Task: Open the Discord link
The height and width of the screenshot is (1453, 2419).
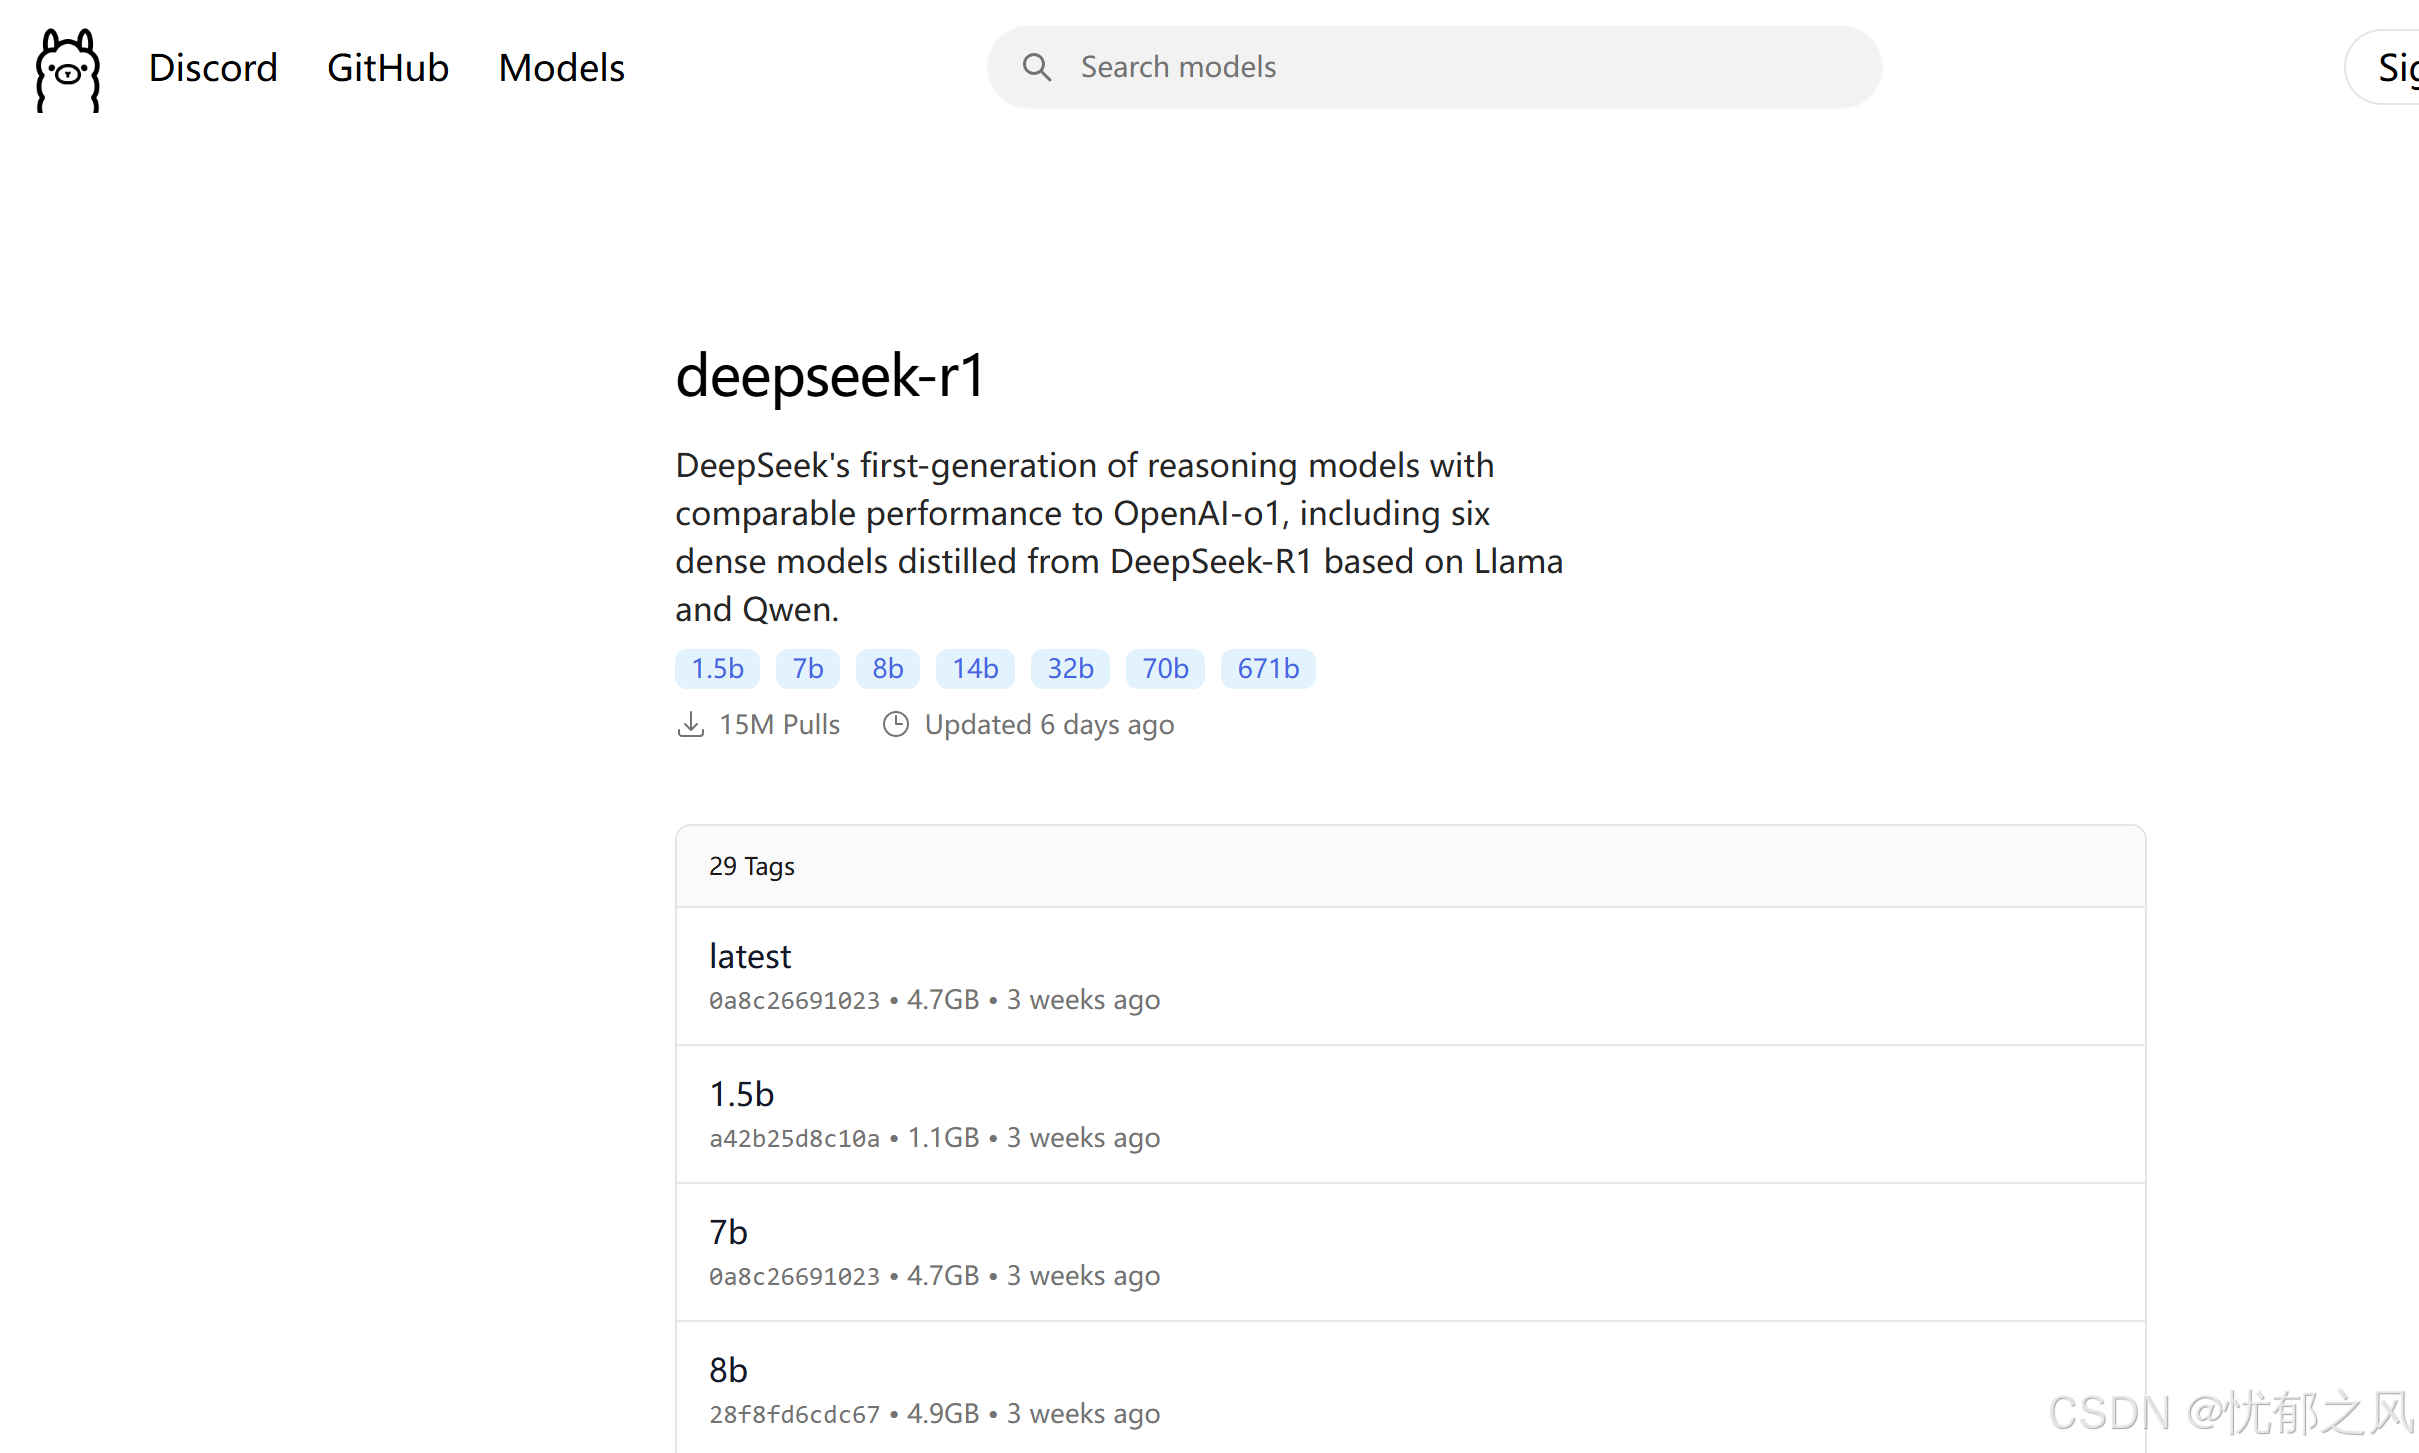Action: 213,67
